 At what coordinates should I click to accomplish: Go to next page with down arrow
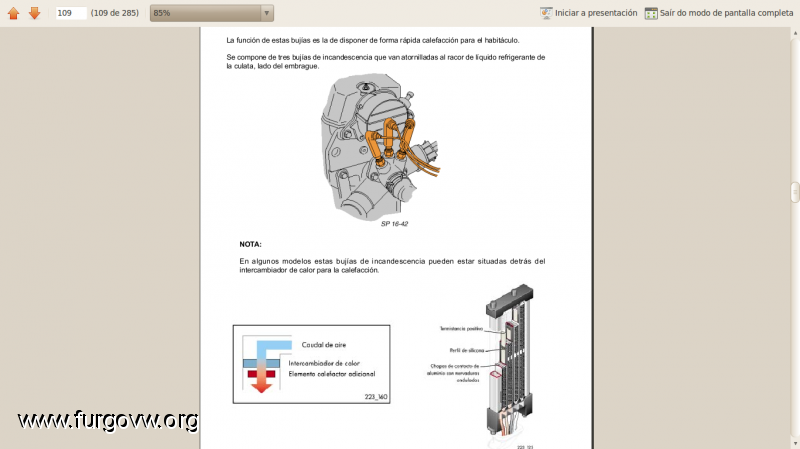(x=34, y=13)
